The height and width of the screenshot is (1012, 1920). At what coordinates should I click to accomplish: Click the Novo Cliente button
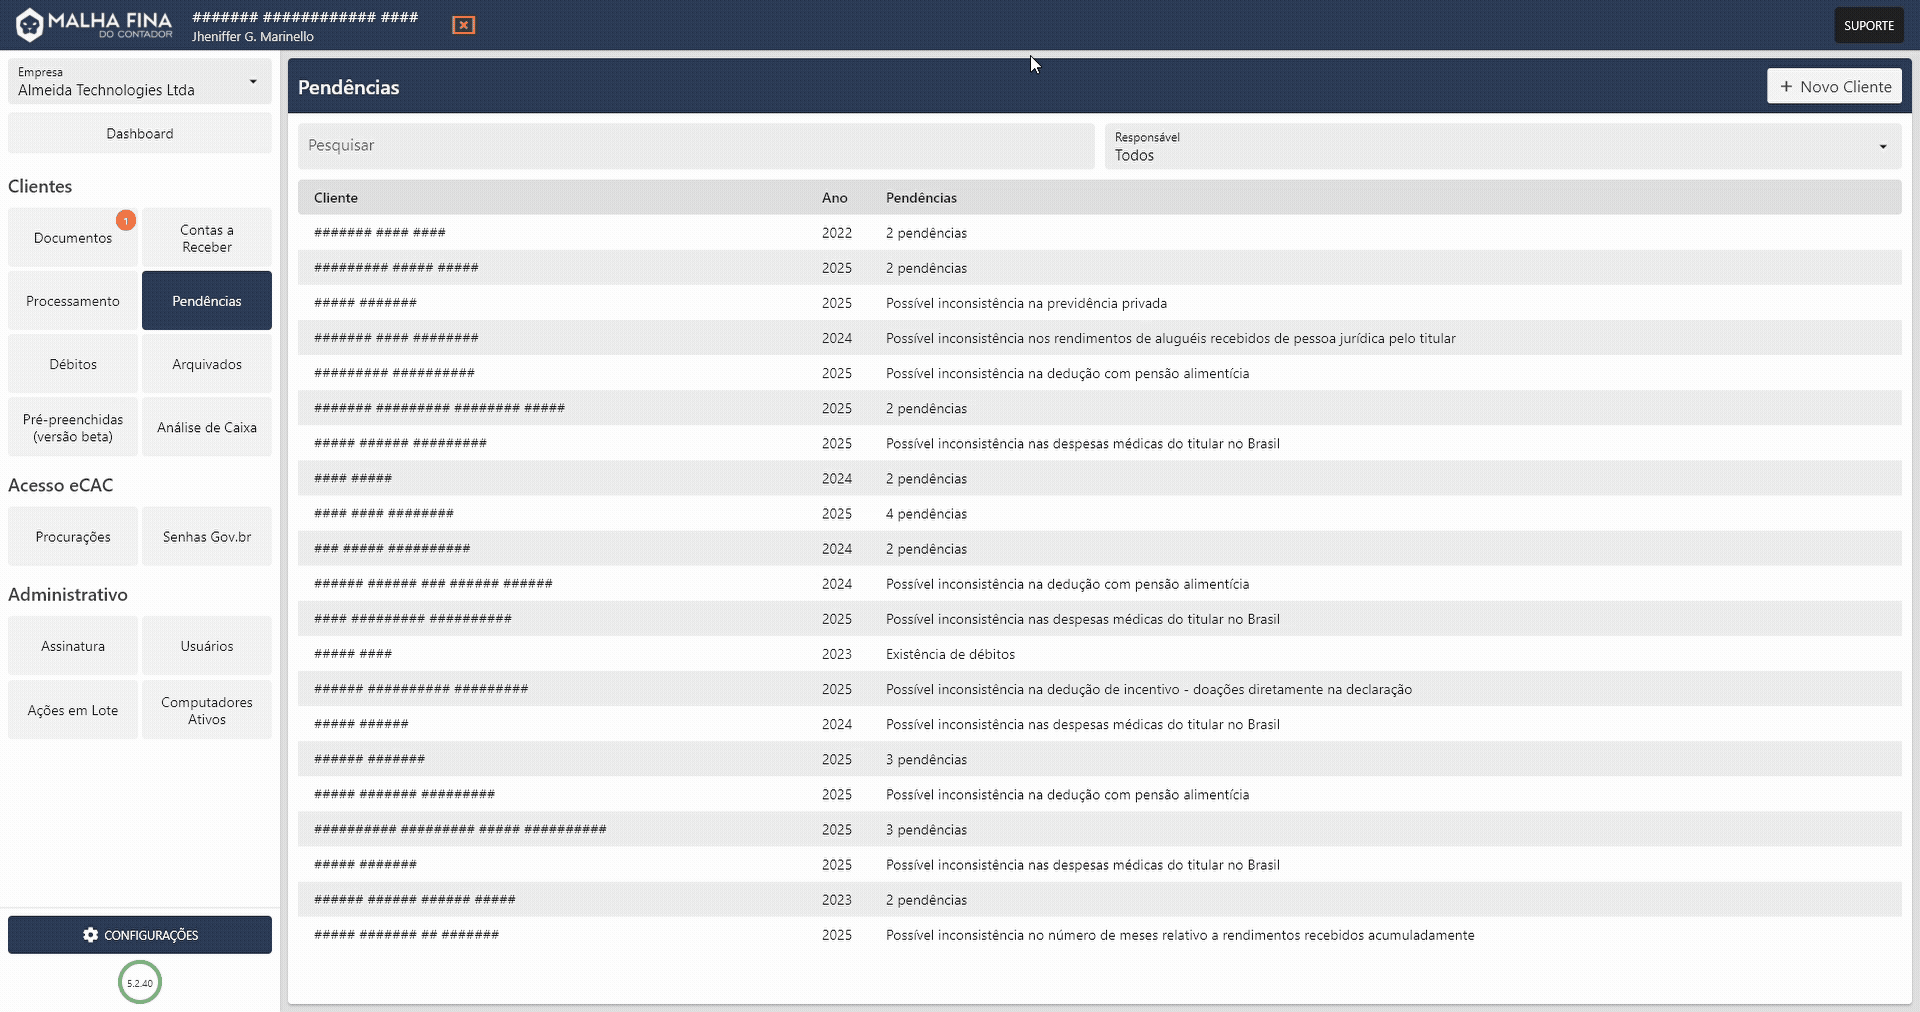coord(1834,86)
